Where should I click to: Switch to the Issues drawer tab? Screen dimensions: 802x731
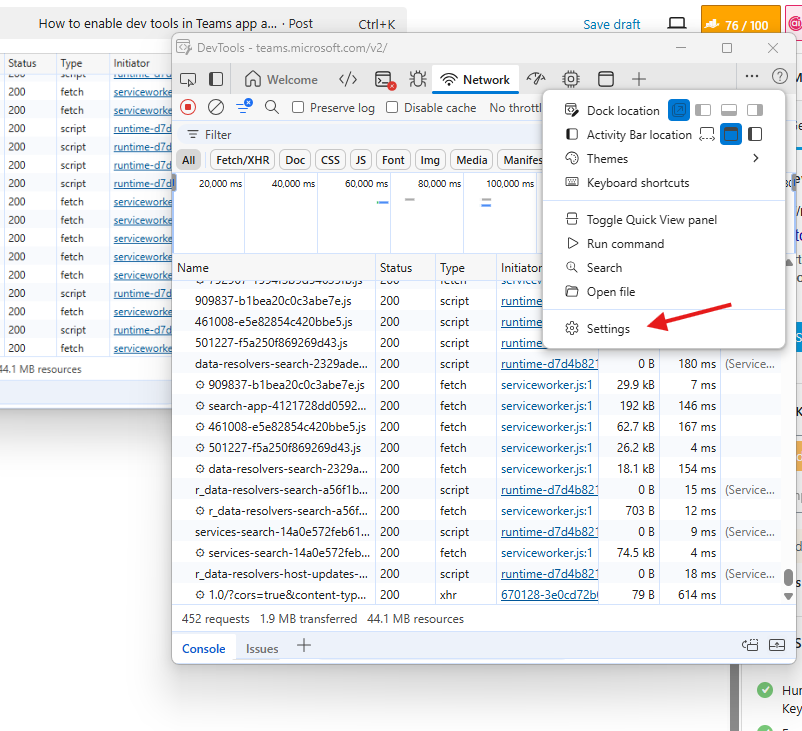(x=262, y=649)
